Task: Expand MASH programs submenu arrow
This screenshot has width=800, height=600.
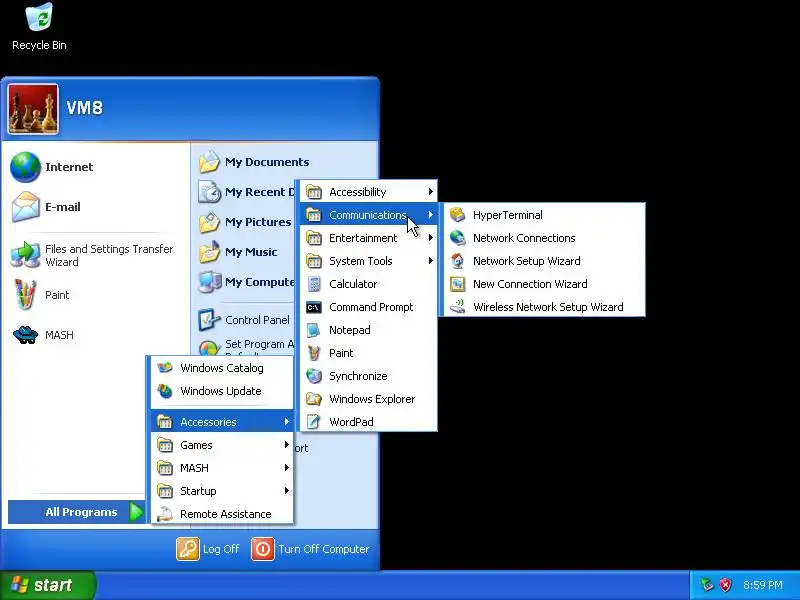Action: [286, 468]
